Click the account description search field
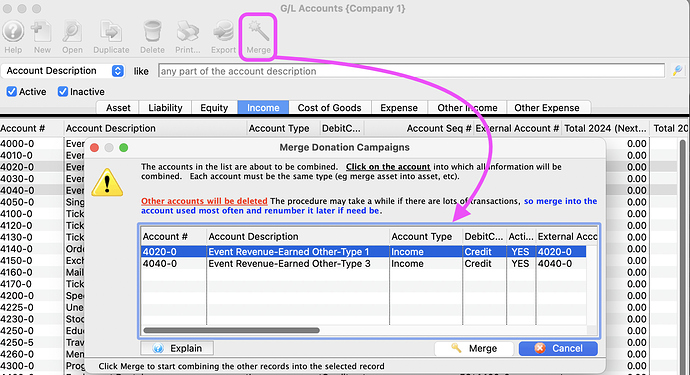The image size is (690, 375). click(411, 71)
